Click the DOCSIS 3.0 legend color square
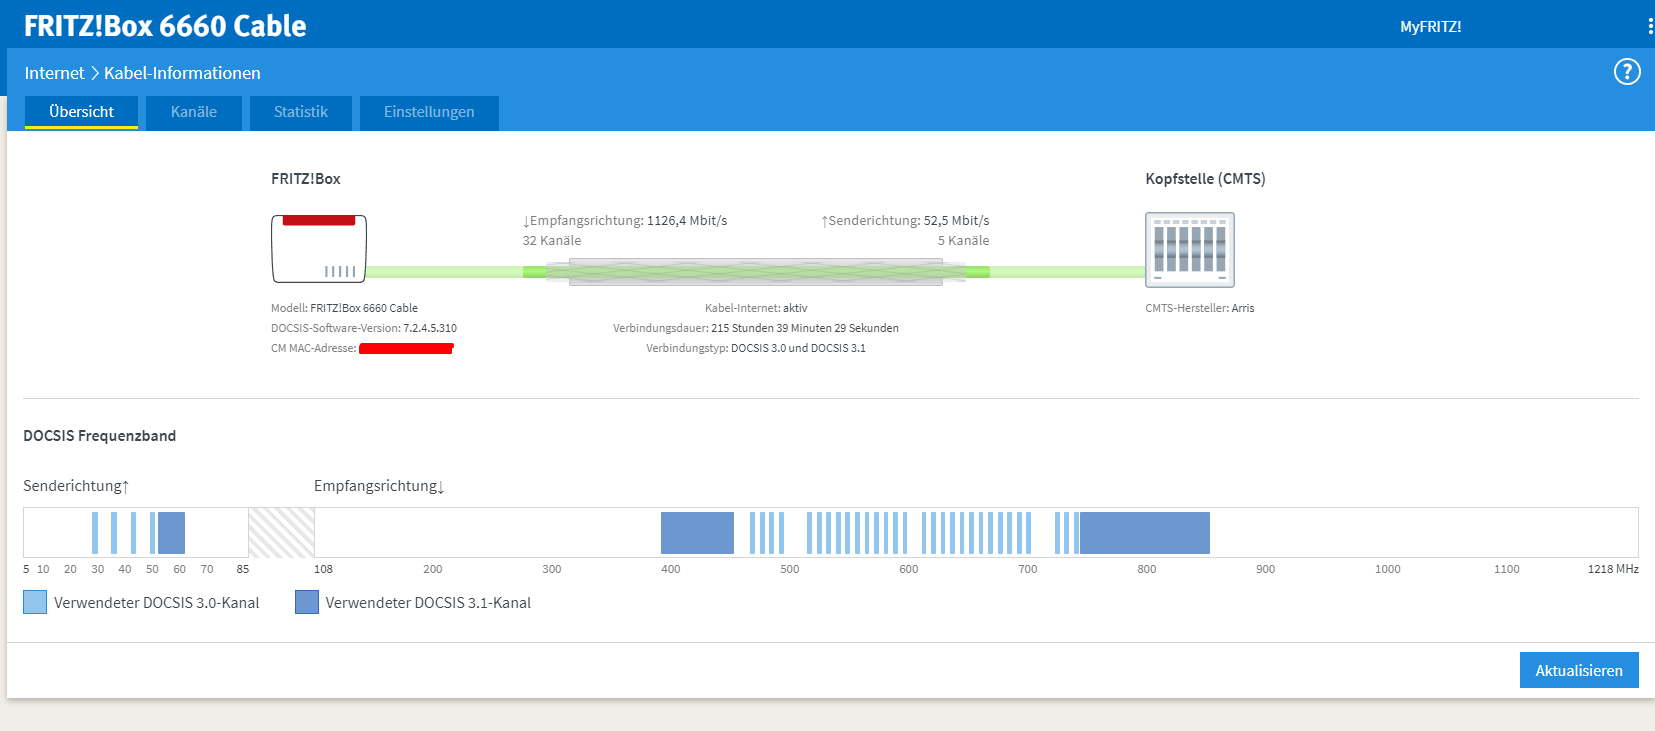Viewport: 1655px width, 731px height. 35,602
